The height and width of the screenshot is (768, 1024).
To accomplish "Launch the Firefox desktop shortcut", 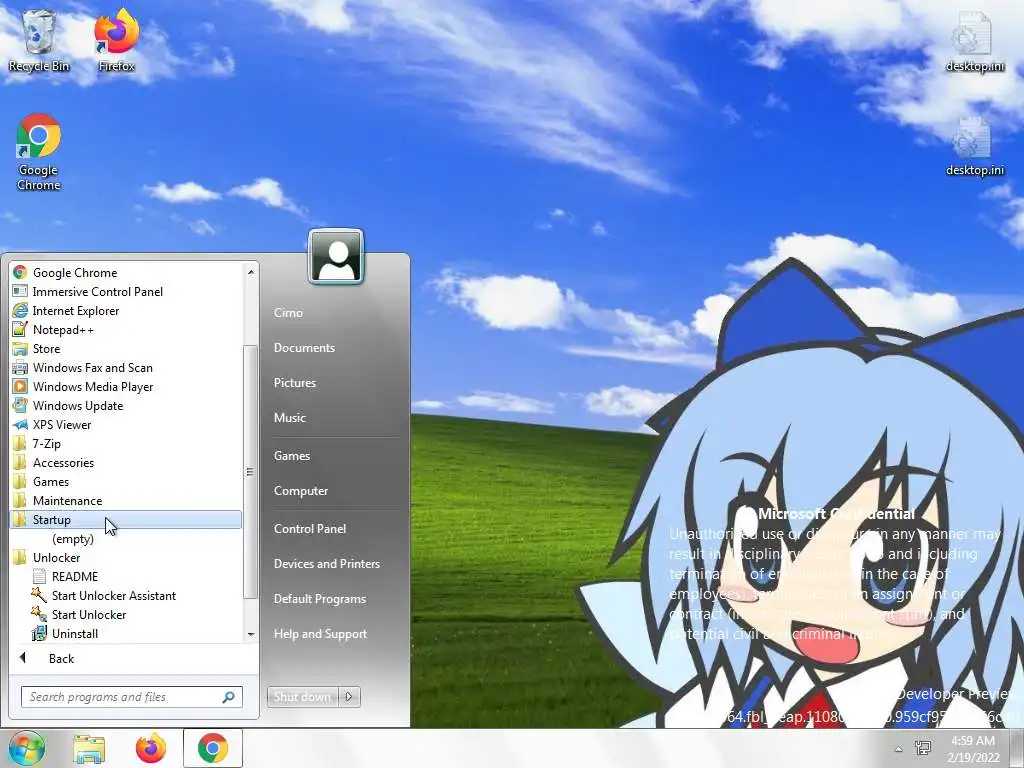I will click(x=116, y=39).
